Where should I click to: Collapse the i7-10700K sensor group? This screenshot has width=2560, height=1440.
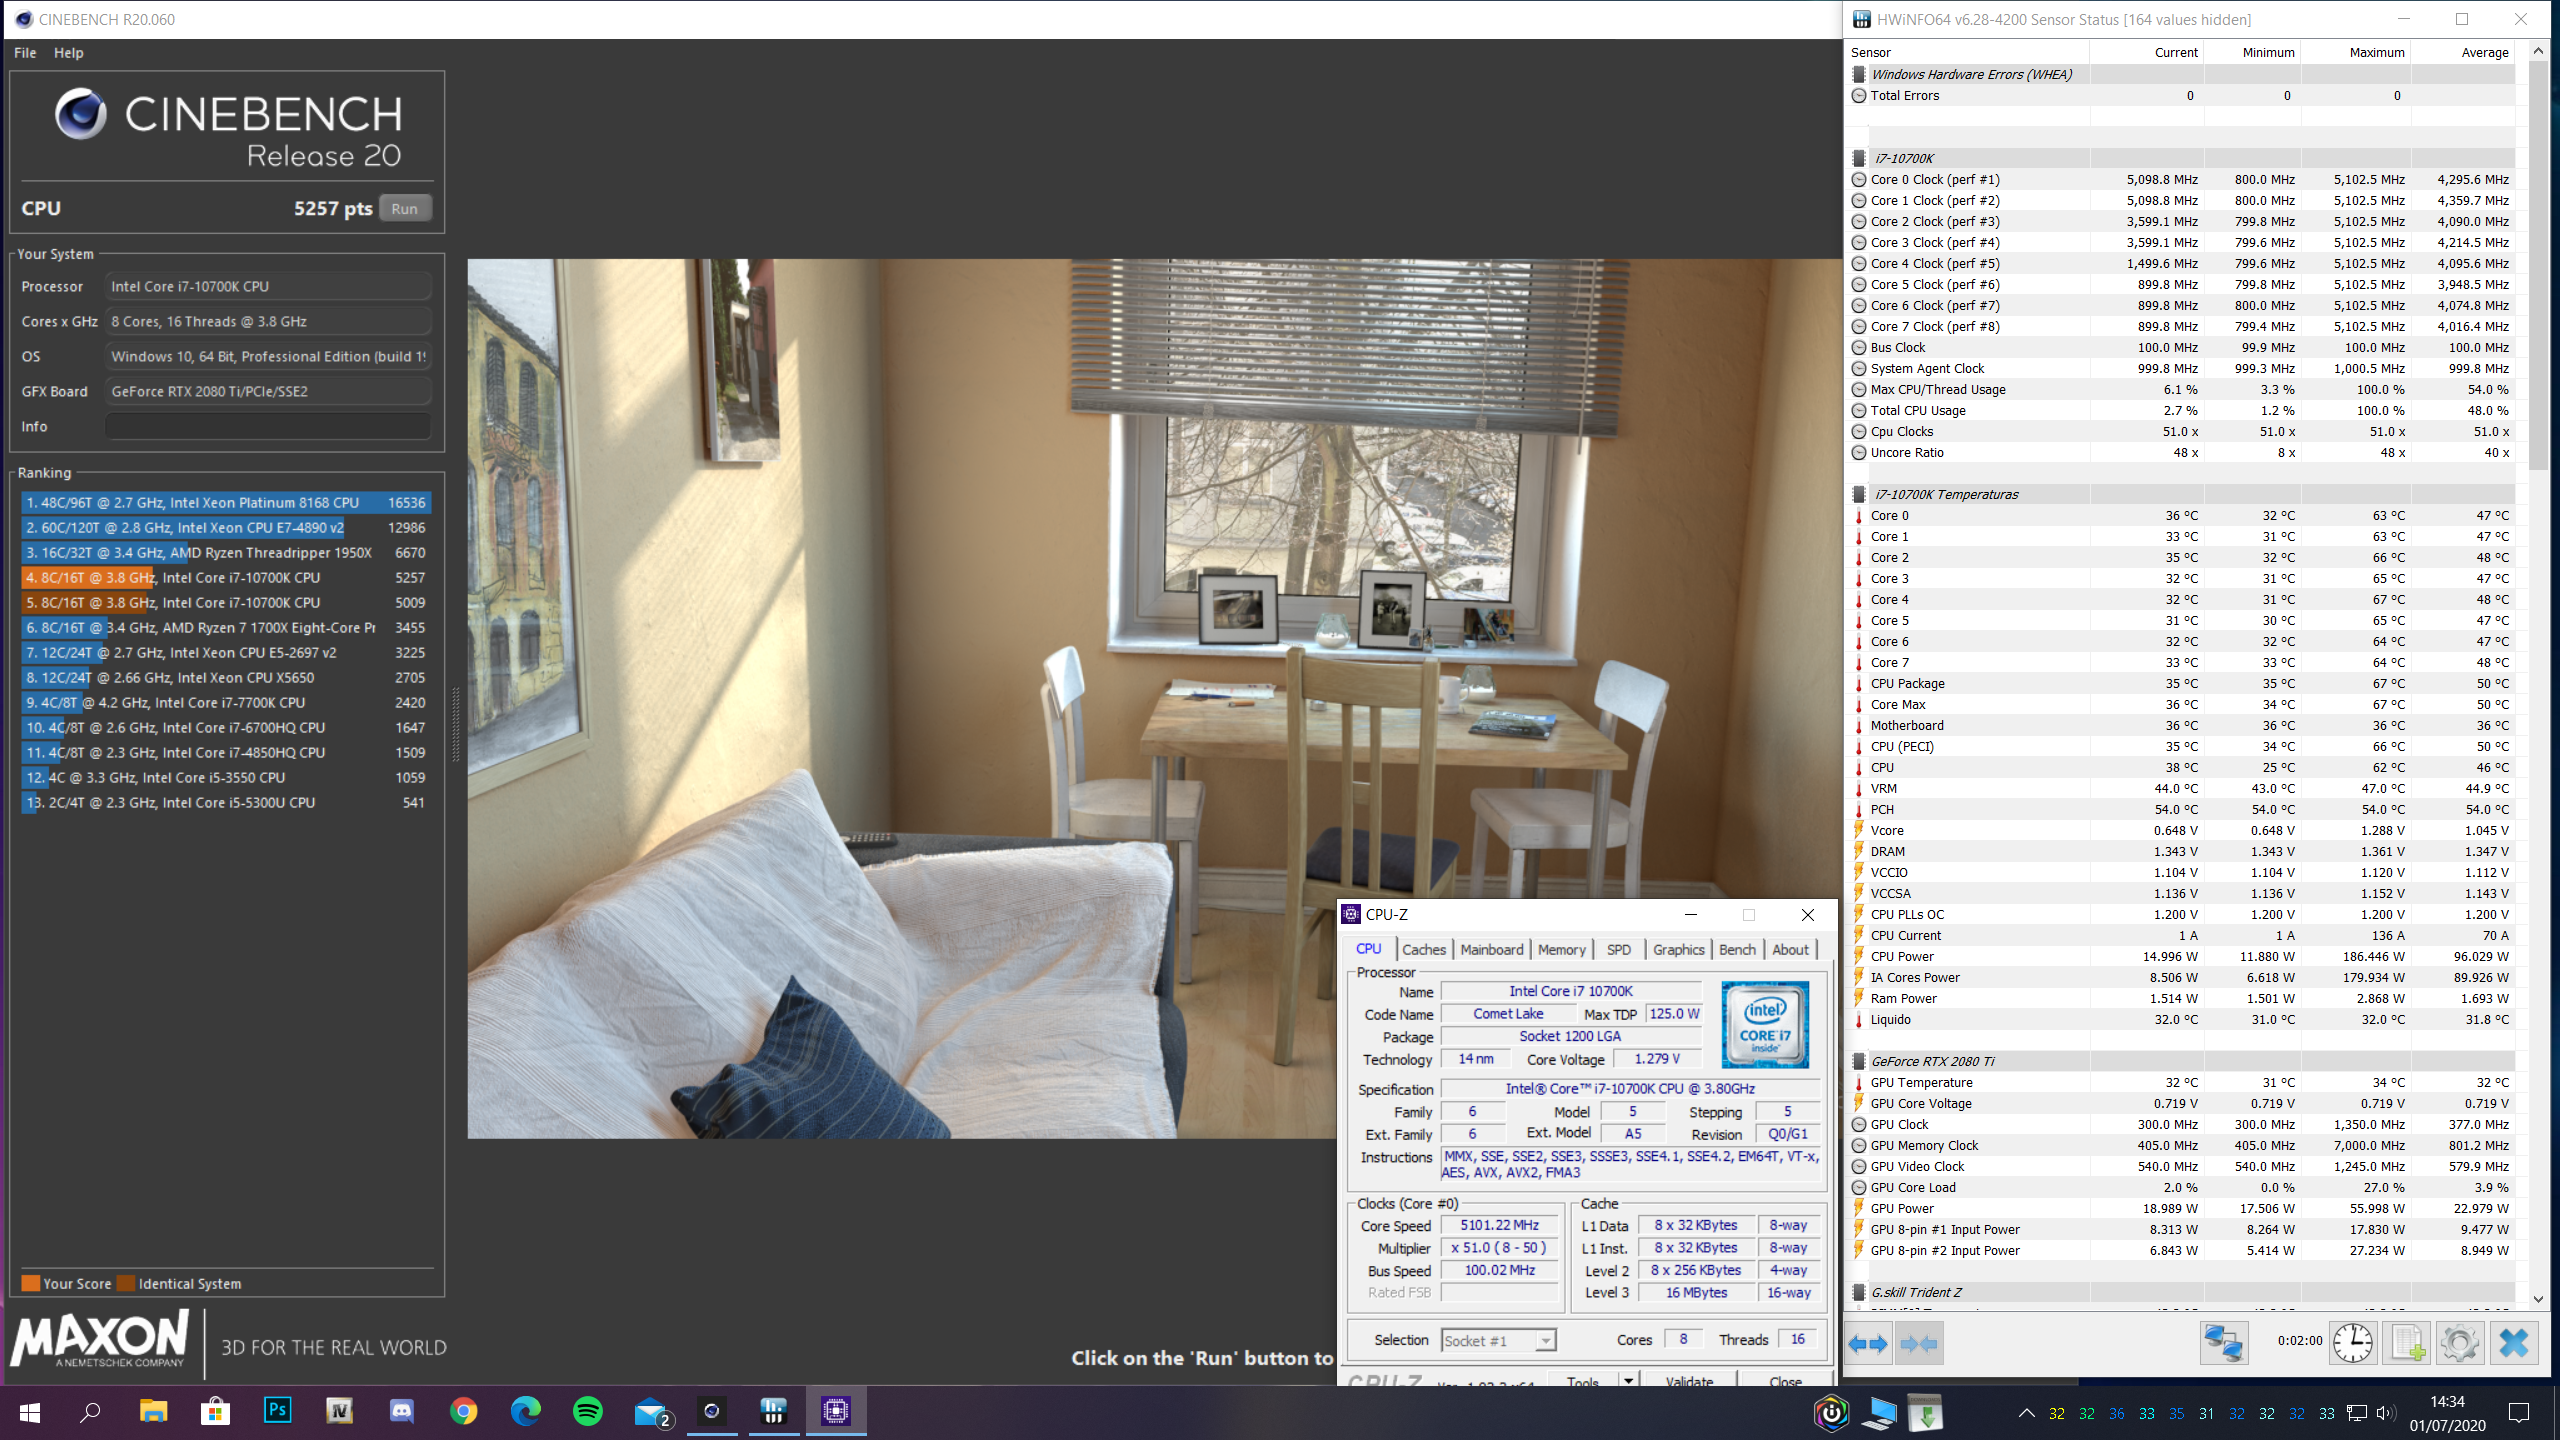tap(1859, 158)
